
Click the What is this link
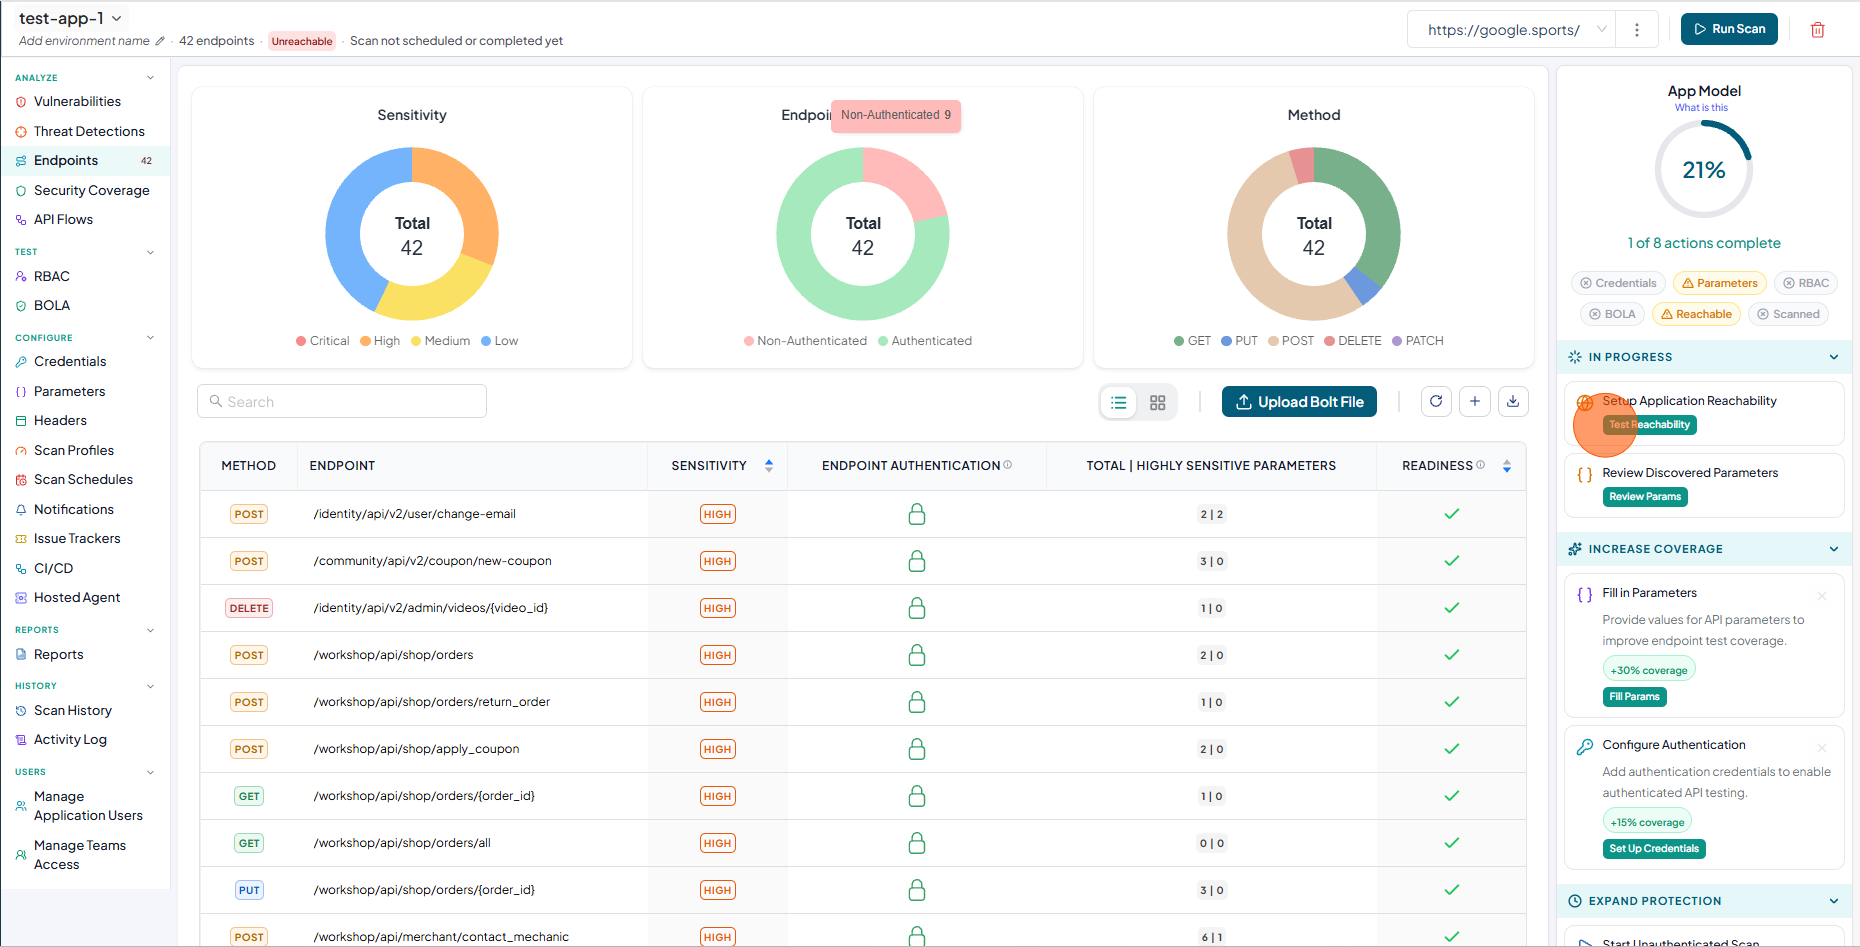pyautogui.click(x=1701, y=108)
